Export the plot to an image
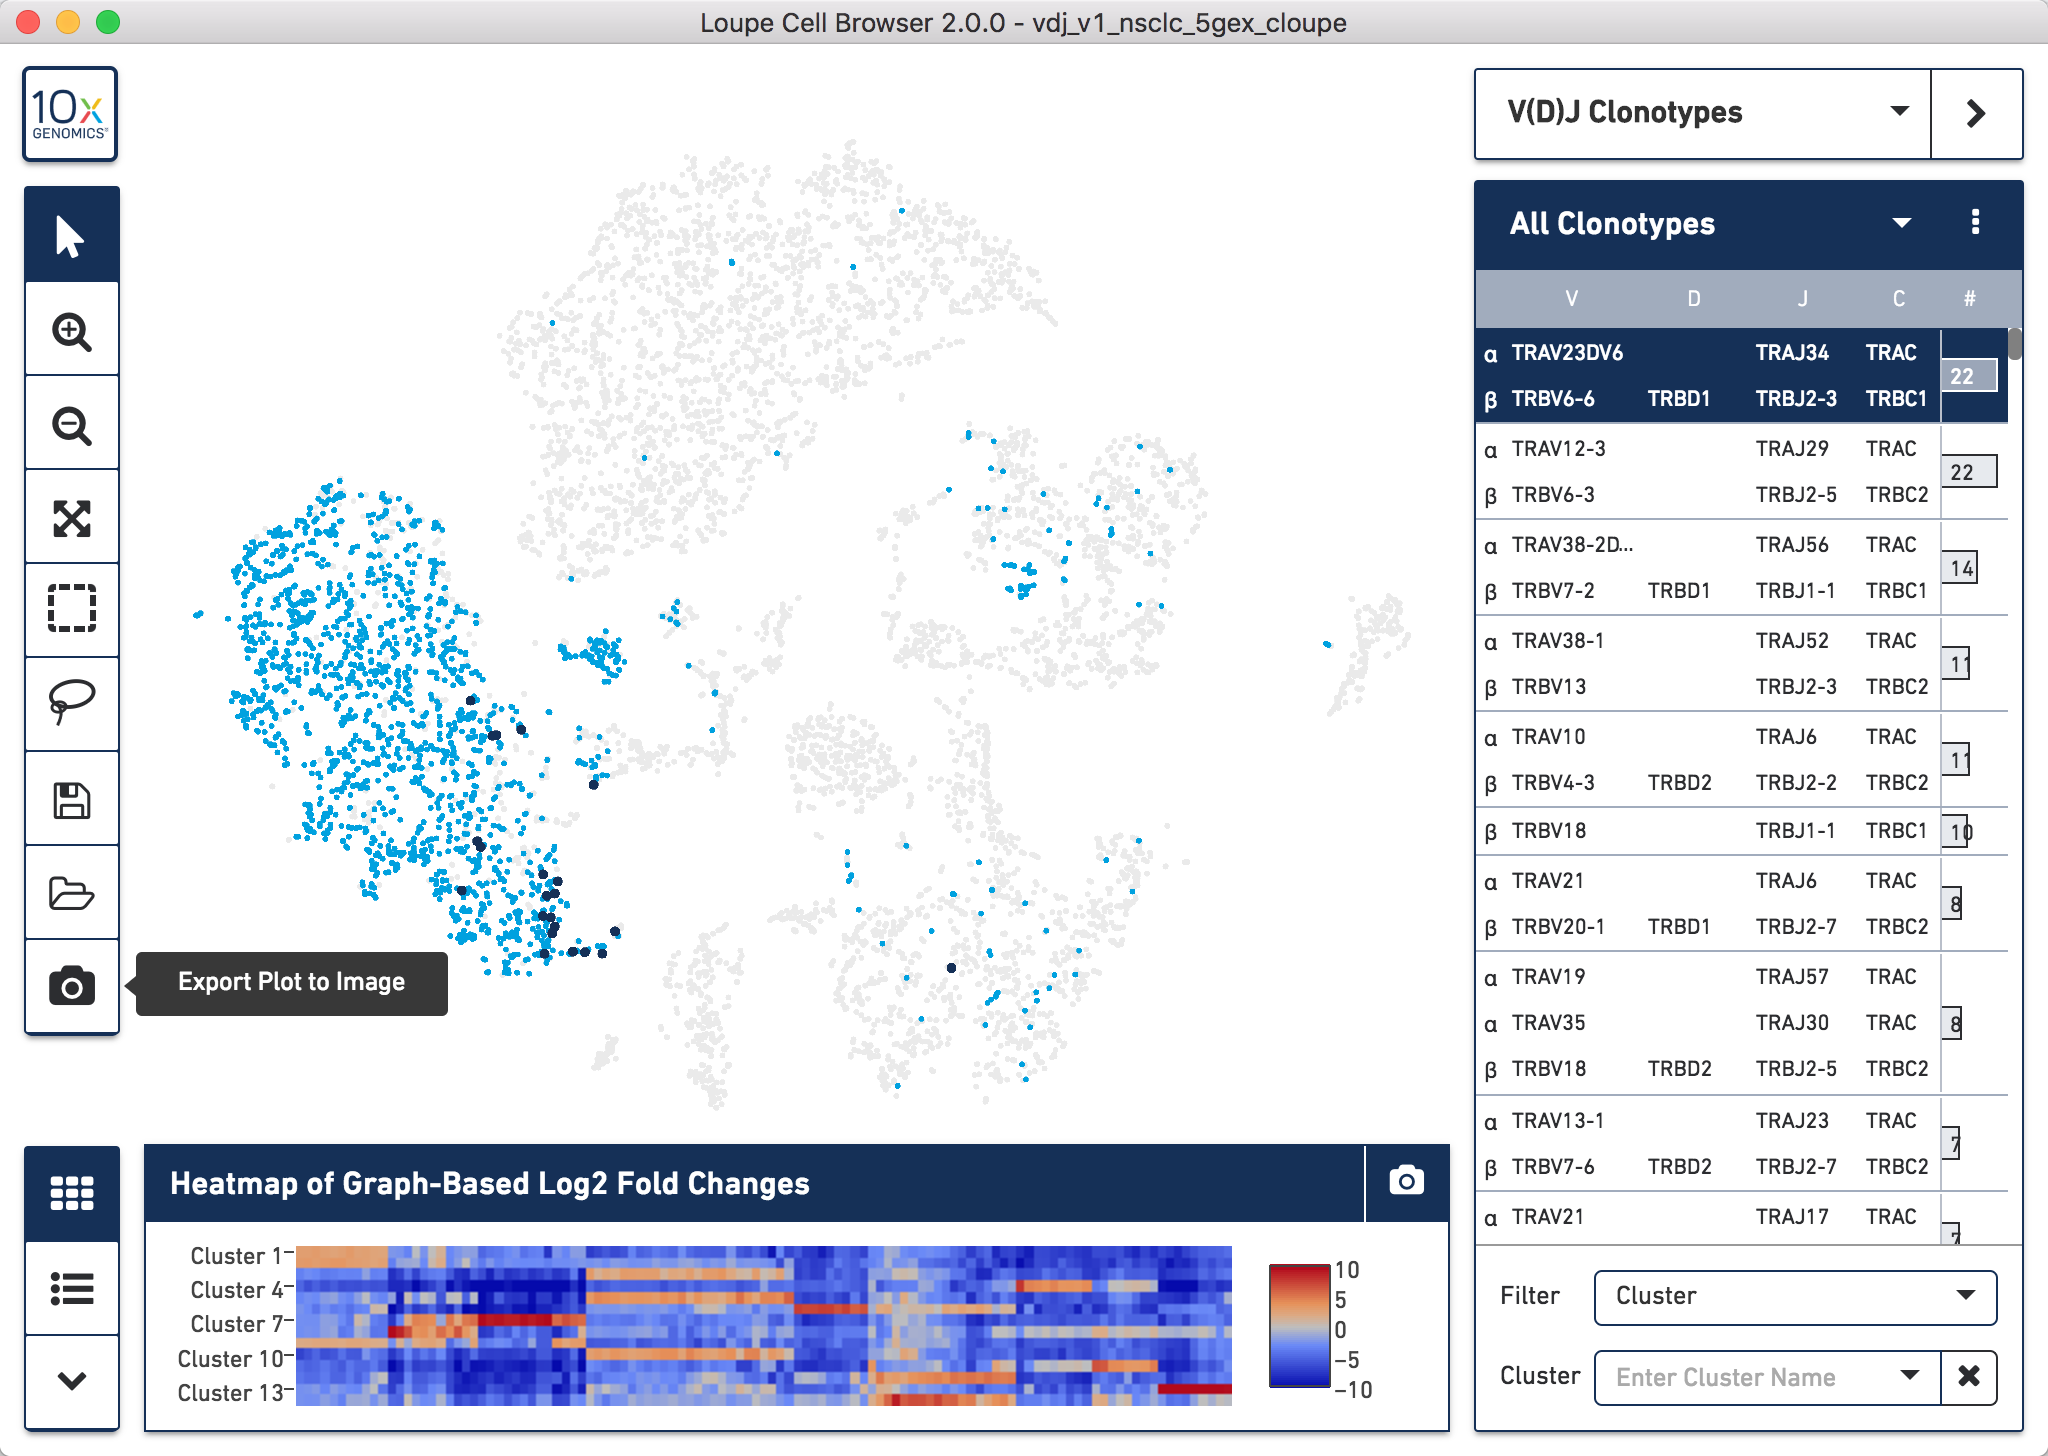 coord(71,986)
